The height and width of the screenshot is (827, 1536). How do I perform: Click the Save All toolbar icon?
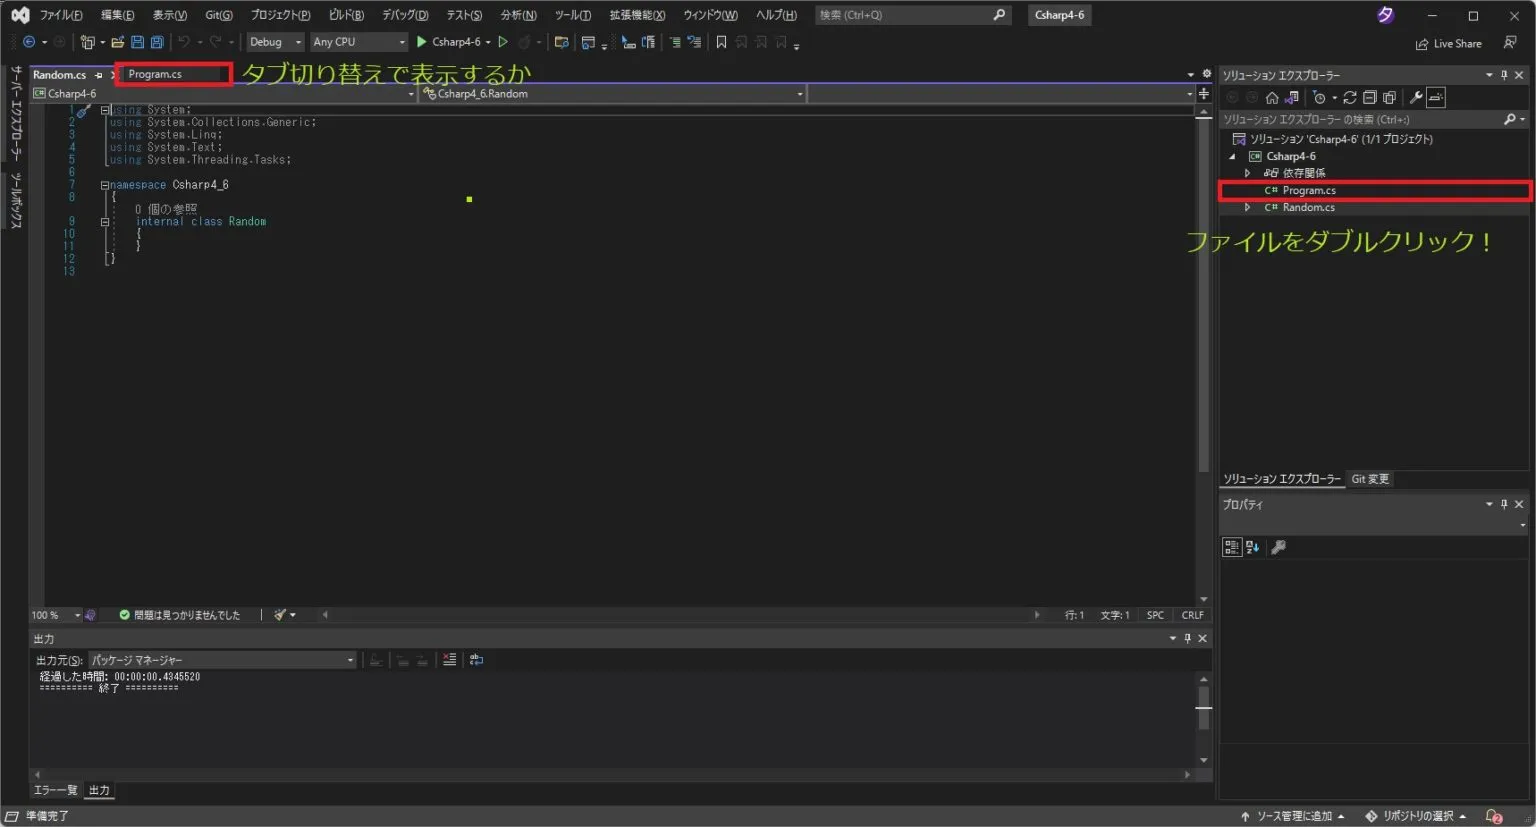tap(157, 42)
